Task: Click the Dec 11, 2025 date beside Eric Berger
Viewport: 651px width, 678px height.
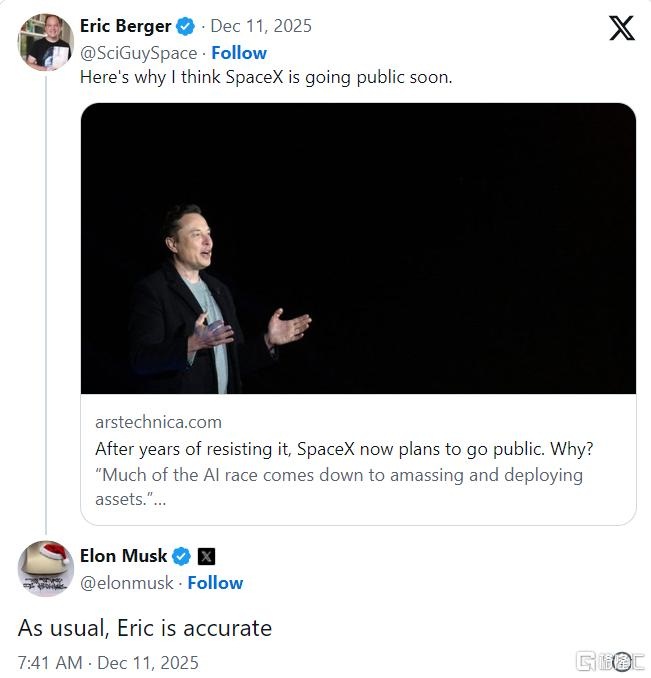Action: point(260,26)
